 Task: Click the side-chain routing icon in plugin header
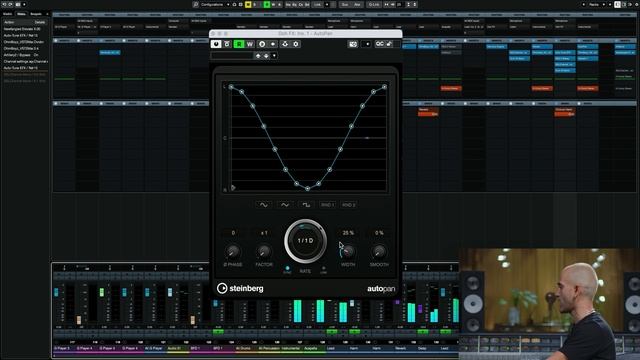click(285, 44)
